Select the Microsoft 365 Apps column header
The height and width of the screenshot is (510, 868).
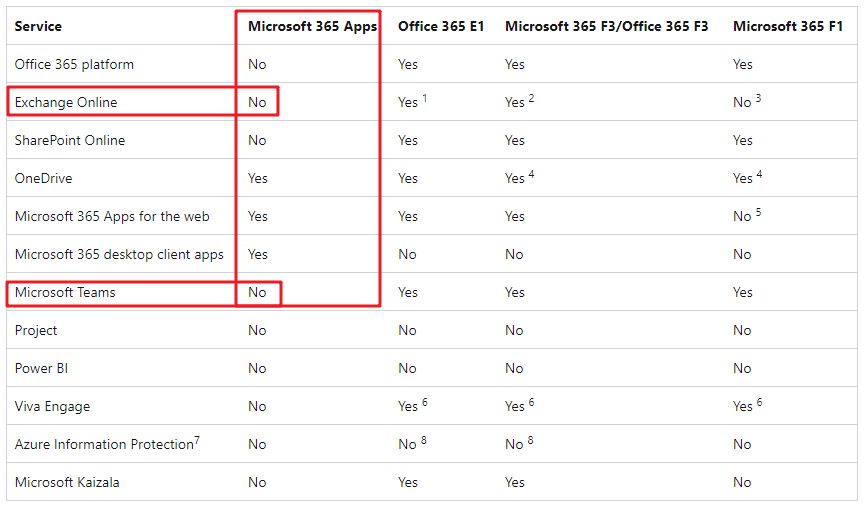point(312,27)
